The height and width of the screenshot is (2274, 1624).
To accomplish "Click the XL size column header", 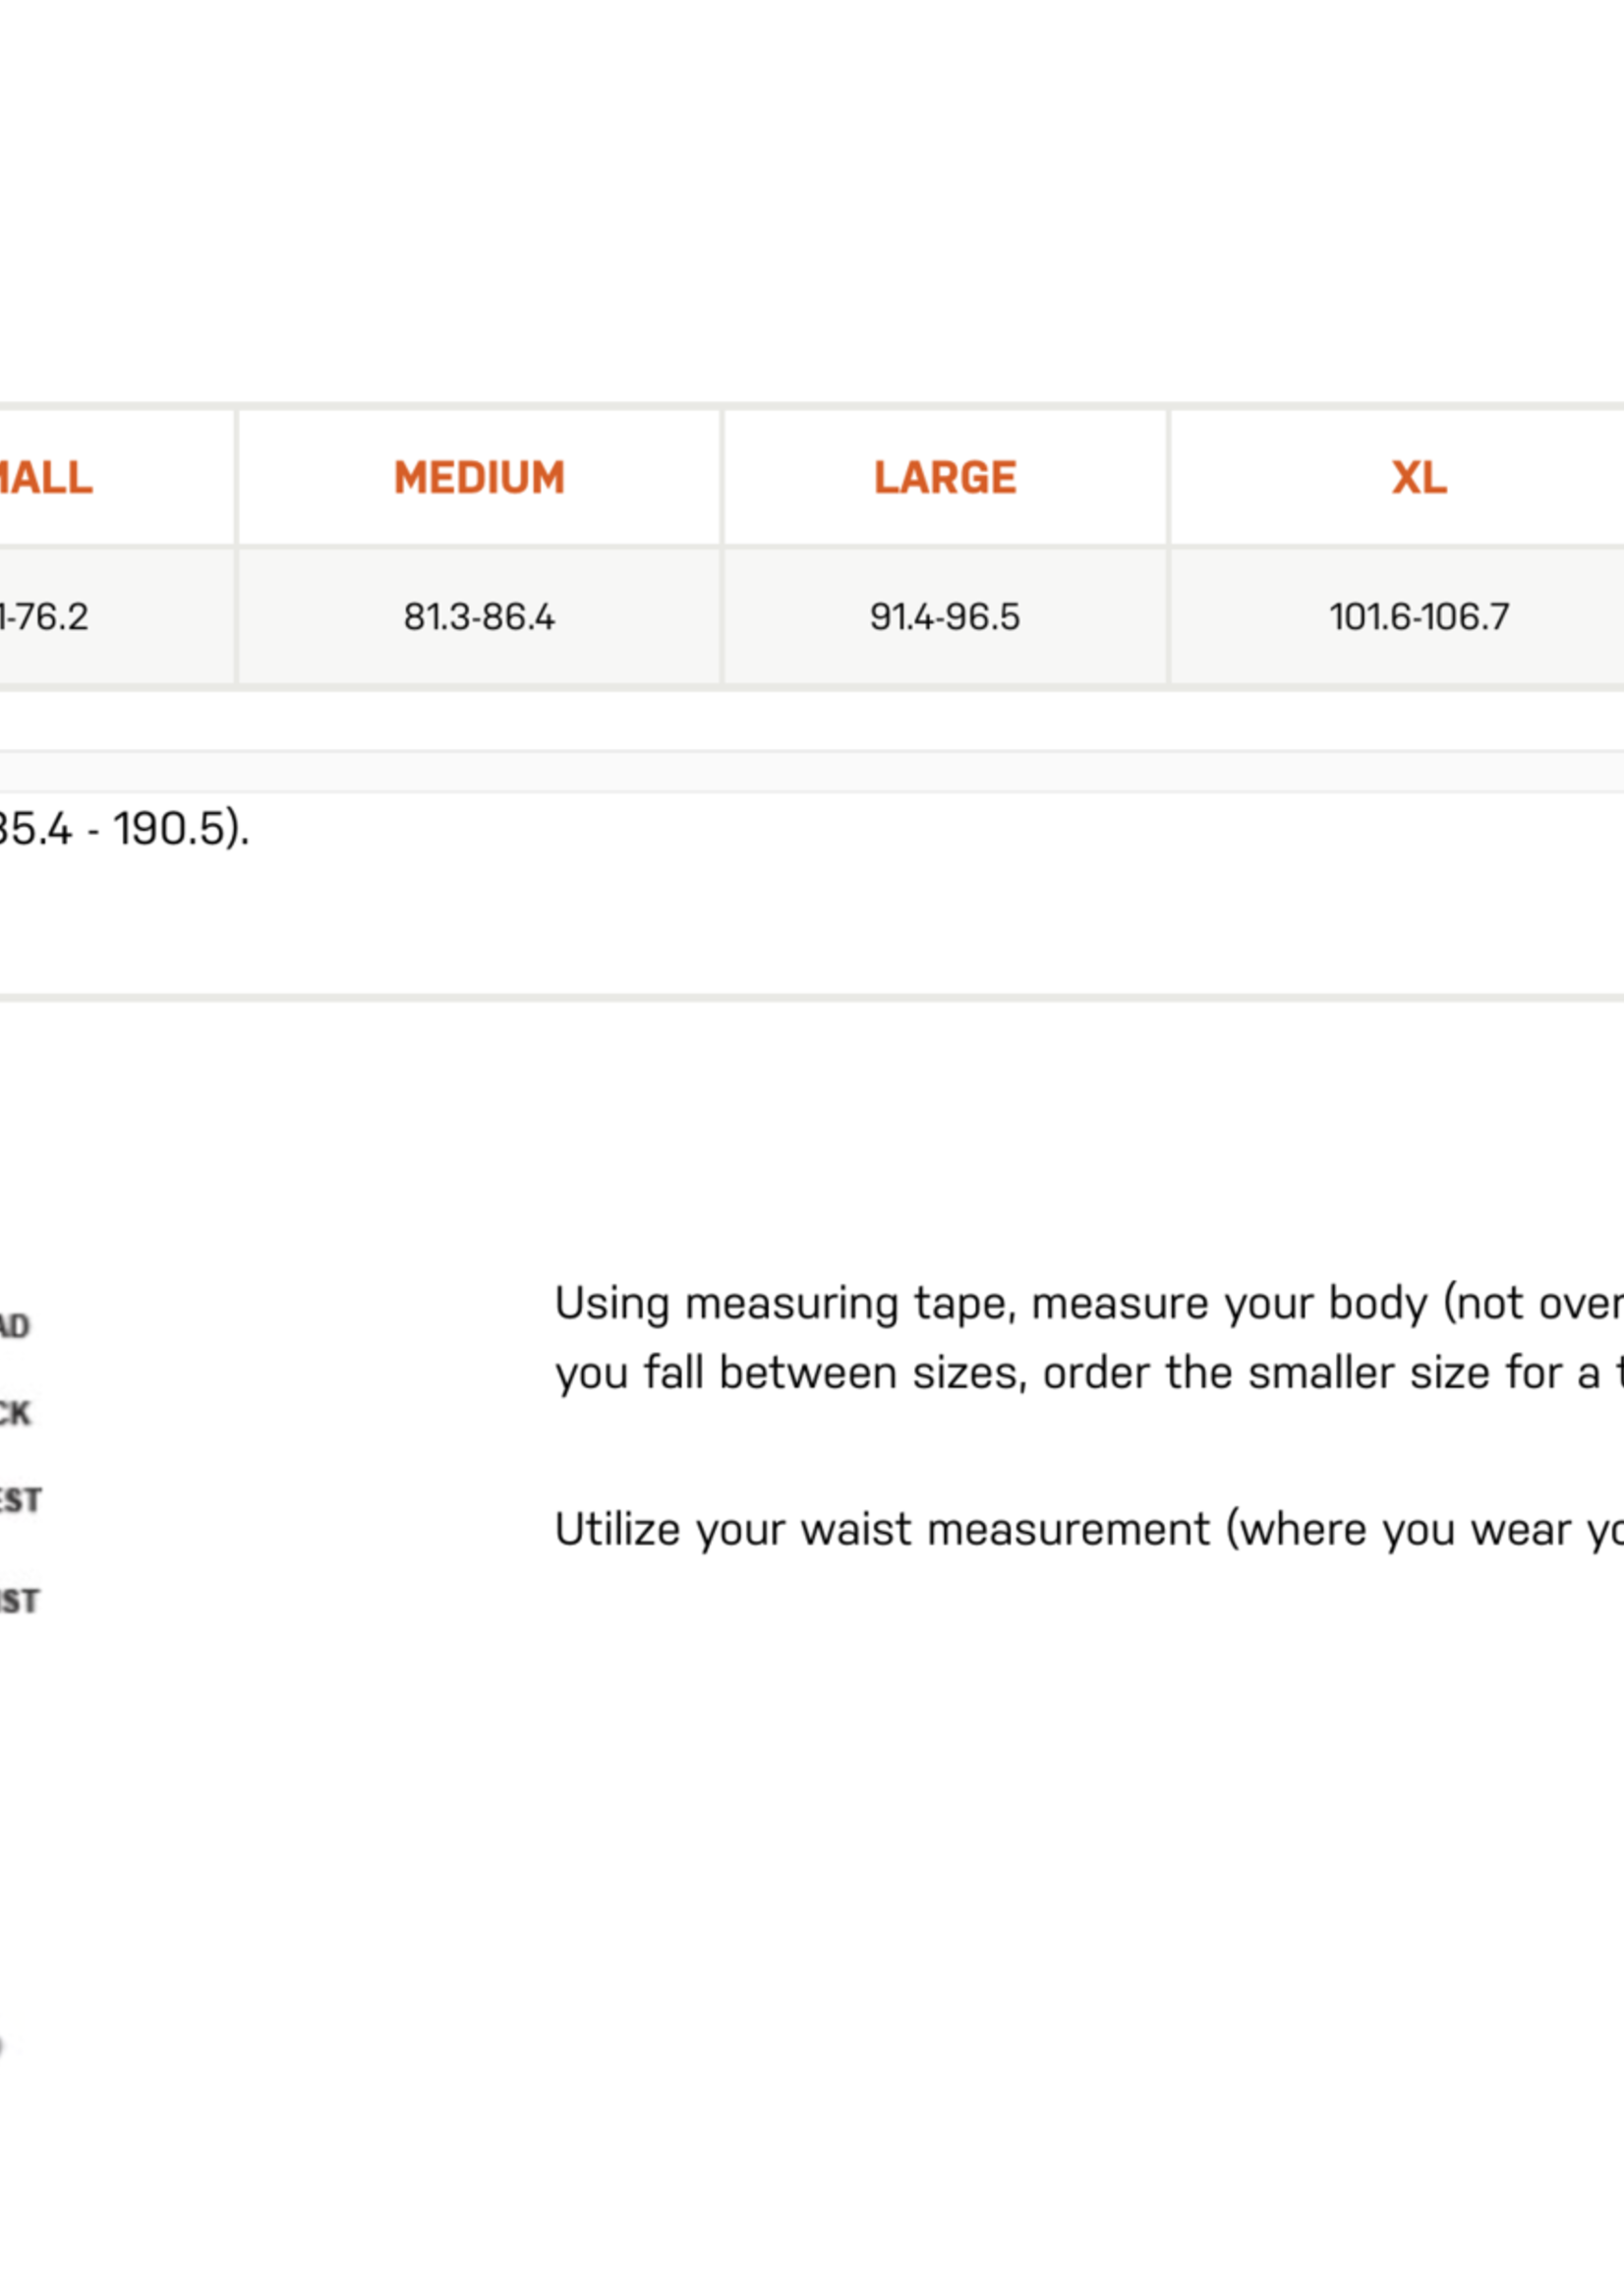I will click(x=1418, y=478).
